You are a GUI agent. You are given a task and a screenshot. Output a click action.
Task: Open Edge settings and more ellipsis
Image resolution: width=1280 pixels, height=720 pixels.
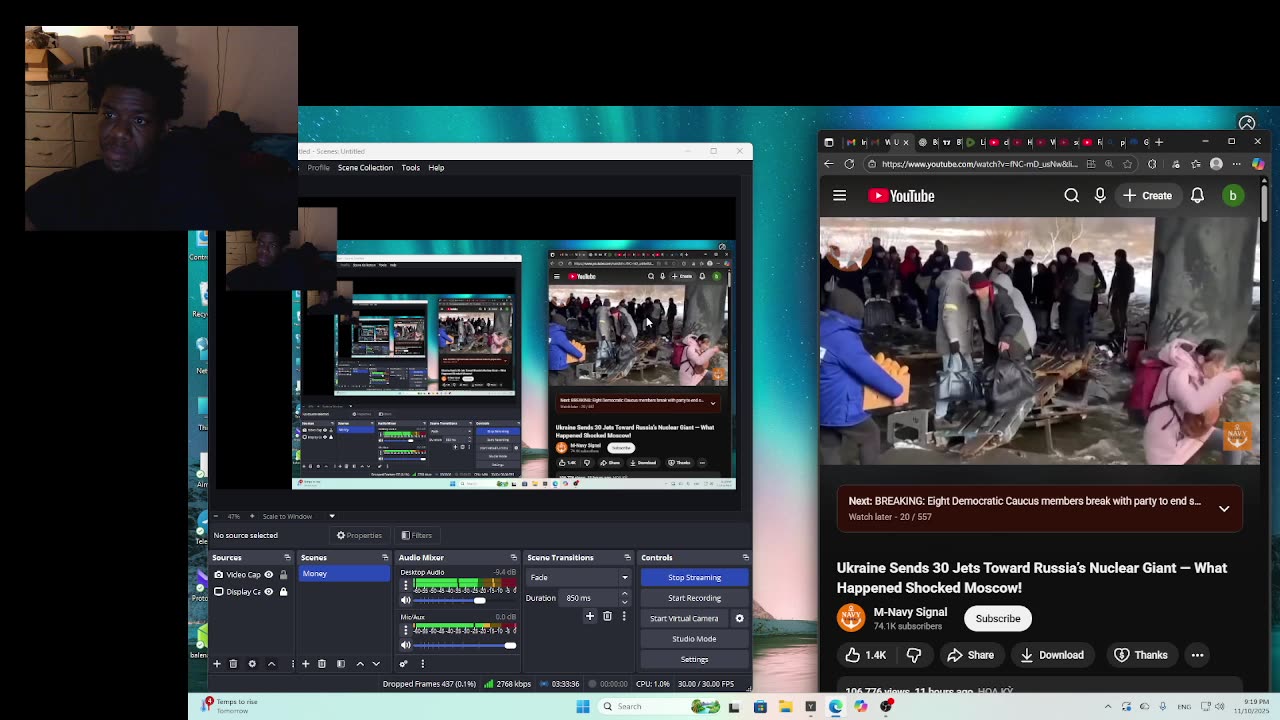tap(1237, 164)
